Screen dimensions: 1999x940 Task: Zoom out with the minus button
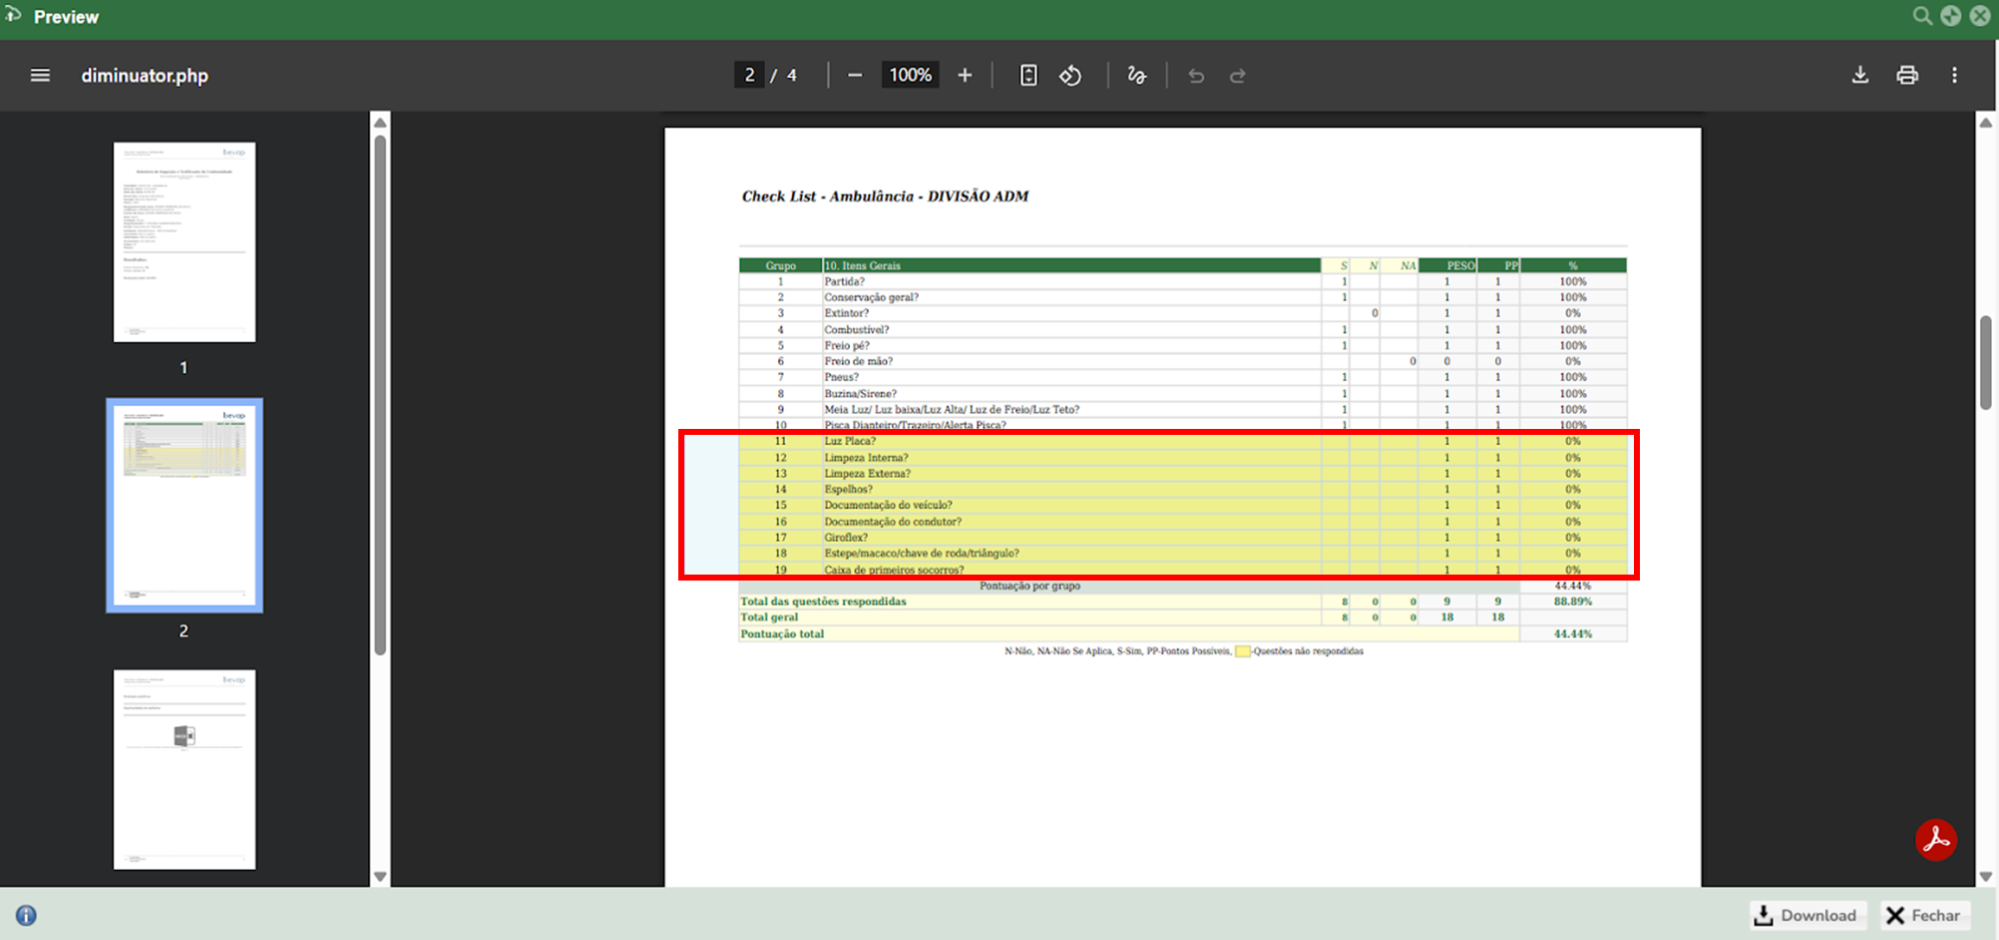pos(854,75)
